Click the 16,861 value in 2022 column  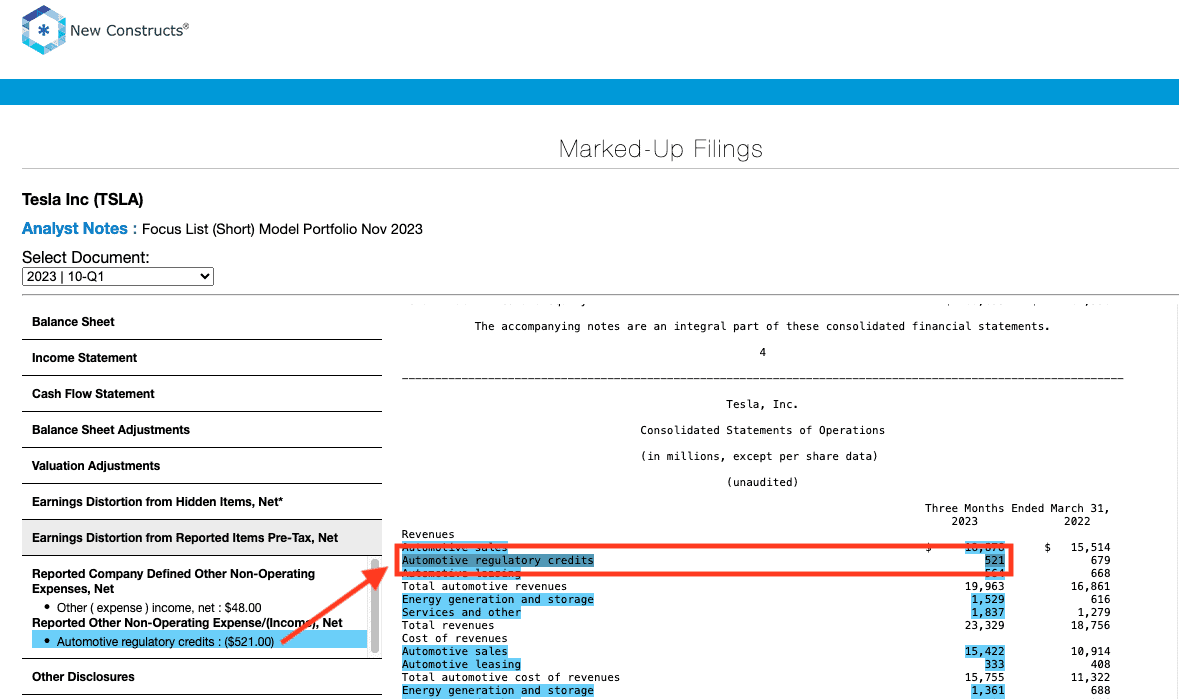point(1090,586)
